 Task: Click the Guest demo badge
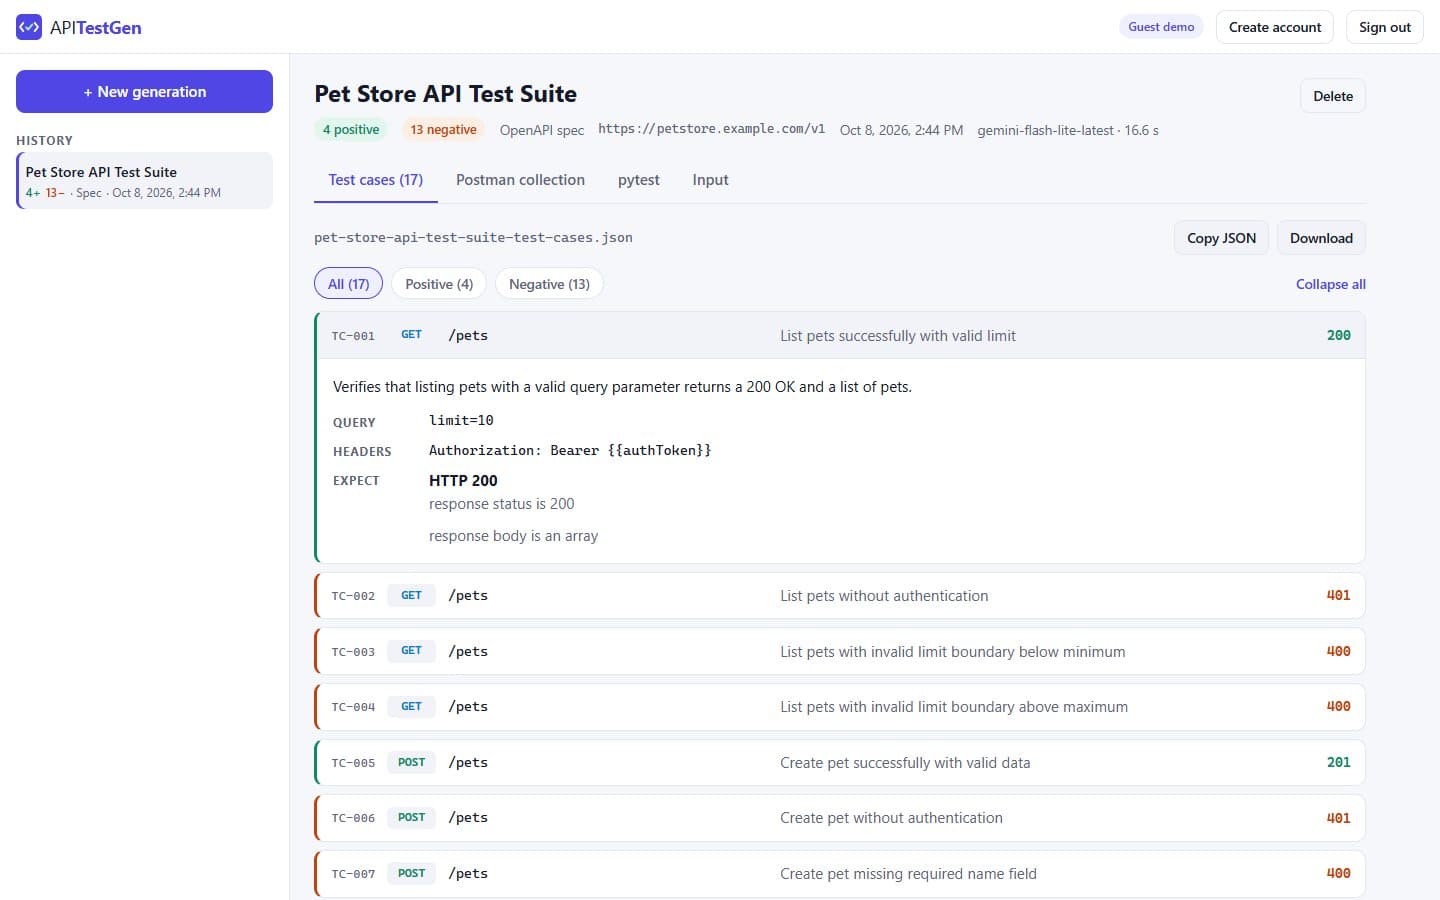point(1161,27)
